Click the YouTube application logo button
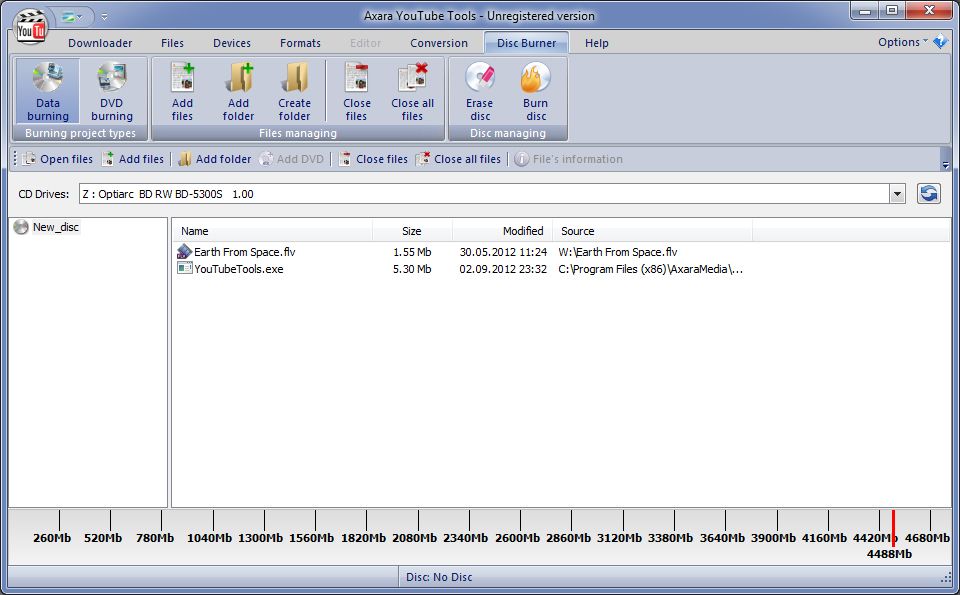 coord(31,27)
